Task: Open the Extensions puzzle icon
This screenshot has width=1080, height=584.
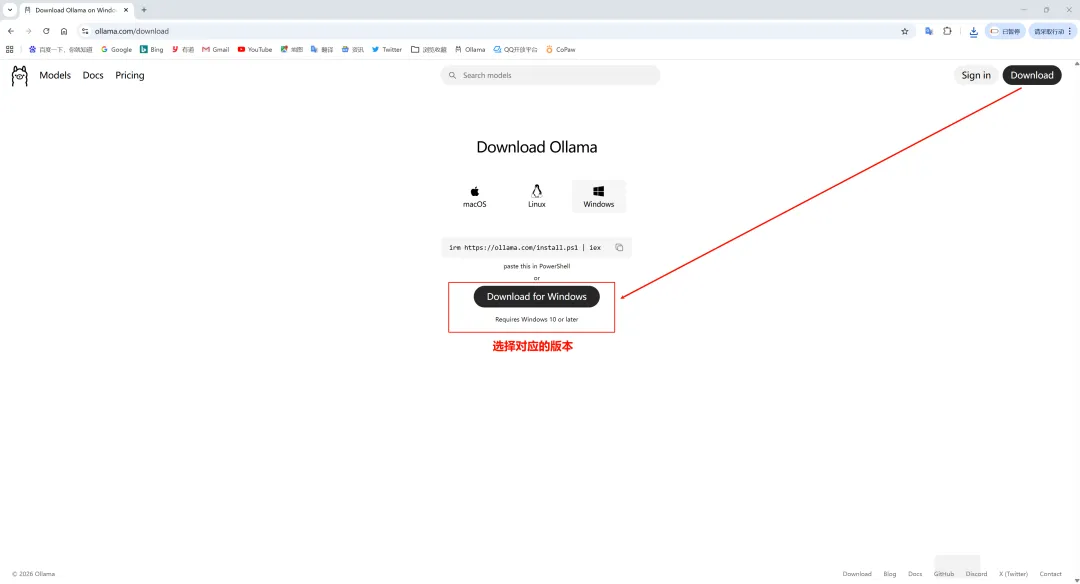Action: tap(947, 31)
